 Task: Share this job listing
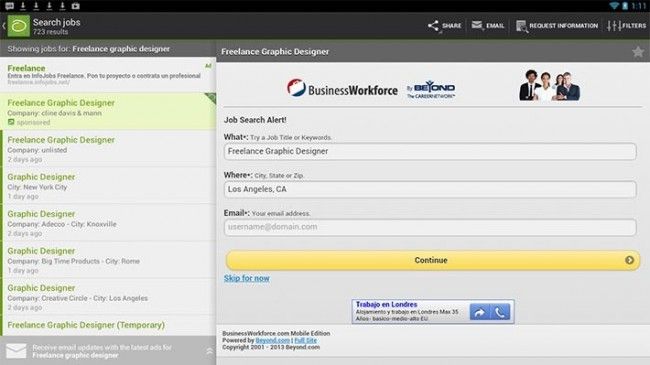pos(444,26)
